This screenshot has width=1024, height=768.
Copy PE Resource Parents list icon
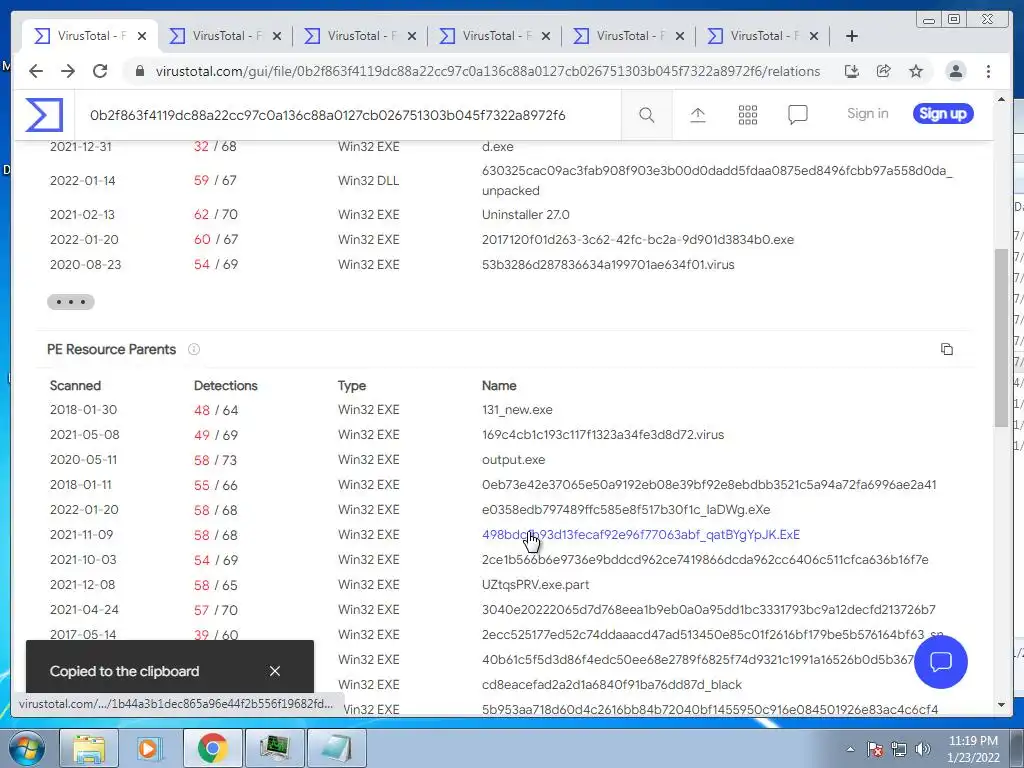946,349
